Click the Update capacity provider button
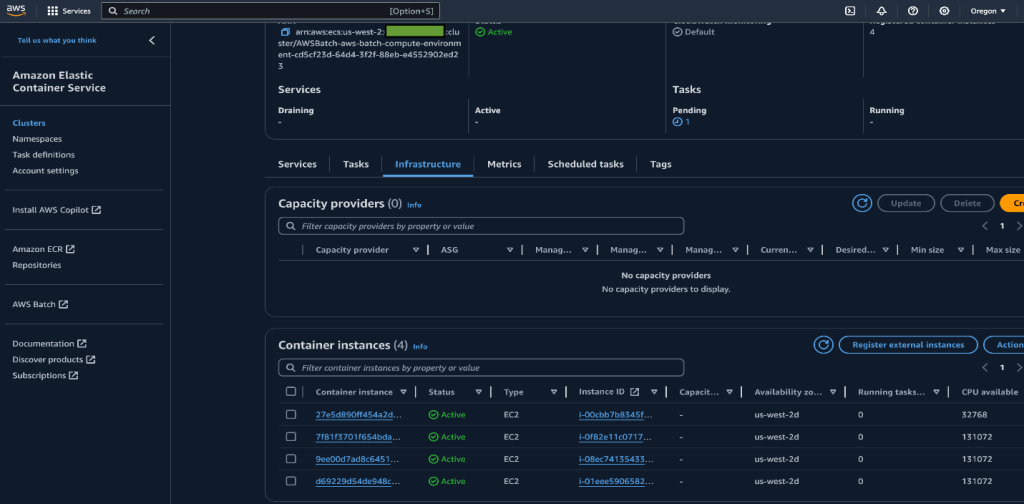Viewport: 1024px width, 504px height. tap(906, 203)
